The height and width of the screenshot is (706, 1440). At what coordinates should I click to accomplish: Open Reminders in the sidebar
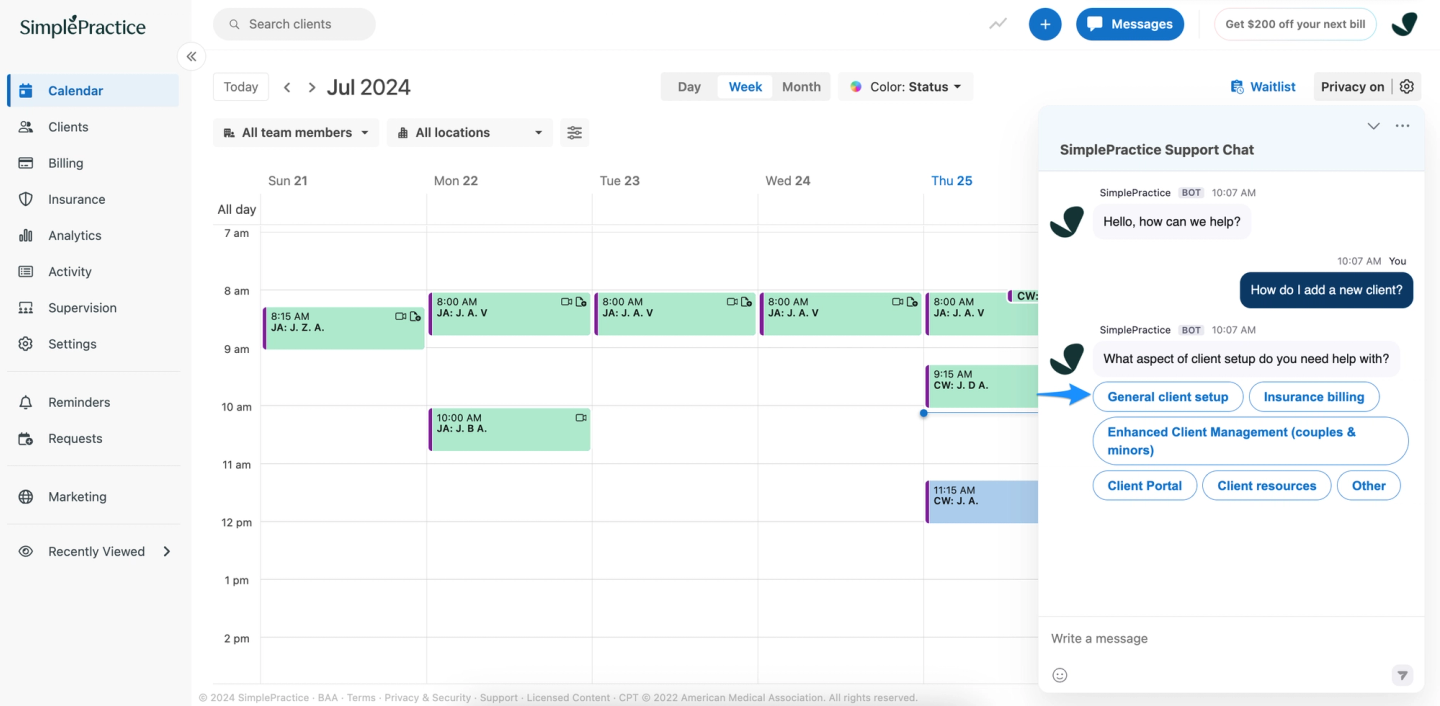(x=93, y=402)
